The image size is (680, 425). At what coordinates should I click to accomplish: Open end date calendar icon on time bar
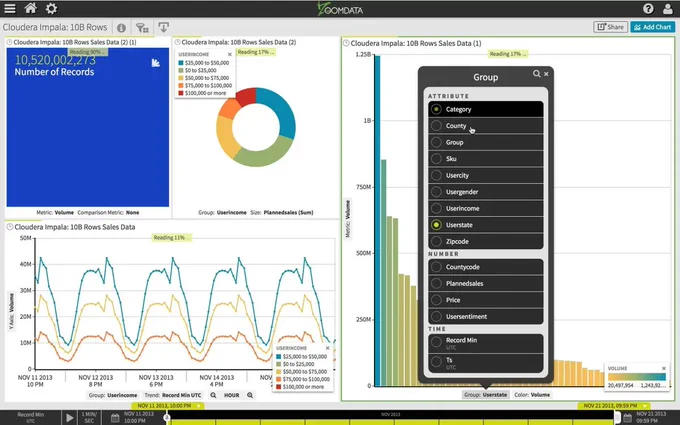click(628, 418)
